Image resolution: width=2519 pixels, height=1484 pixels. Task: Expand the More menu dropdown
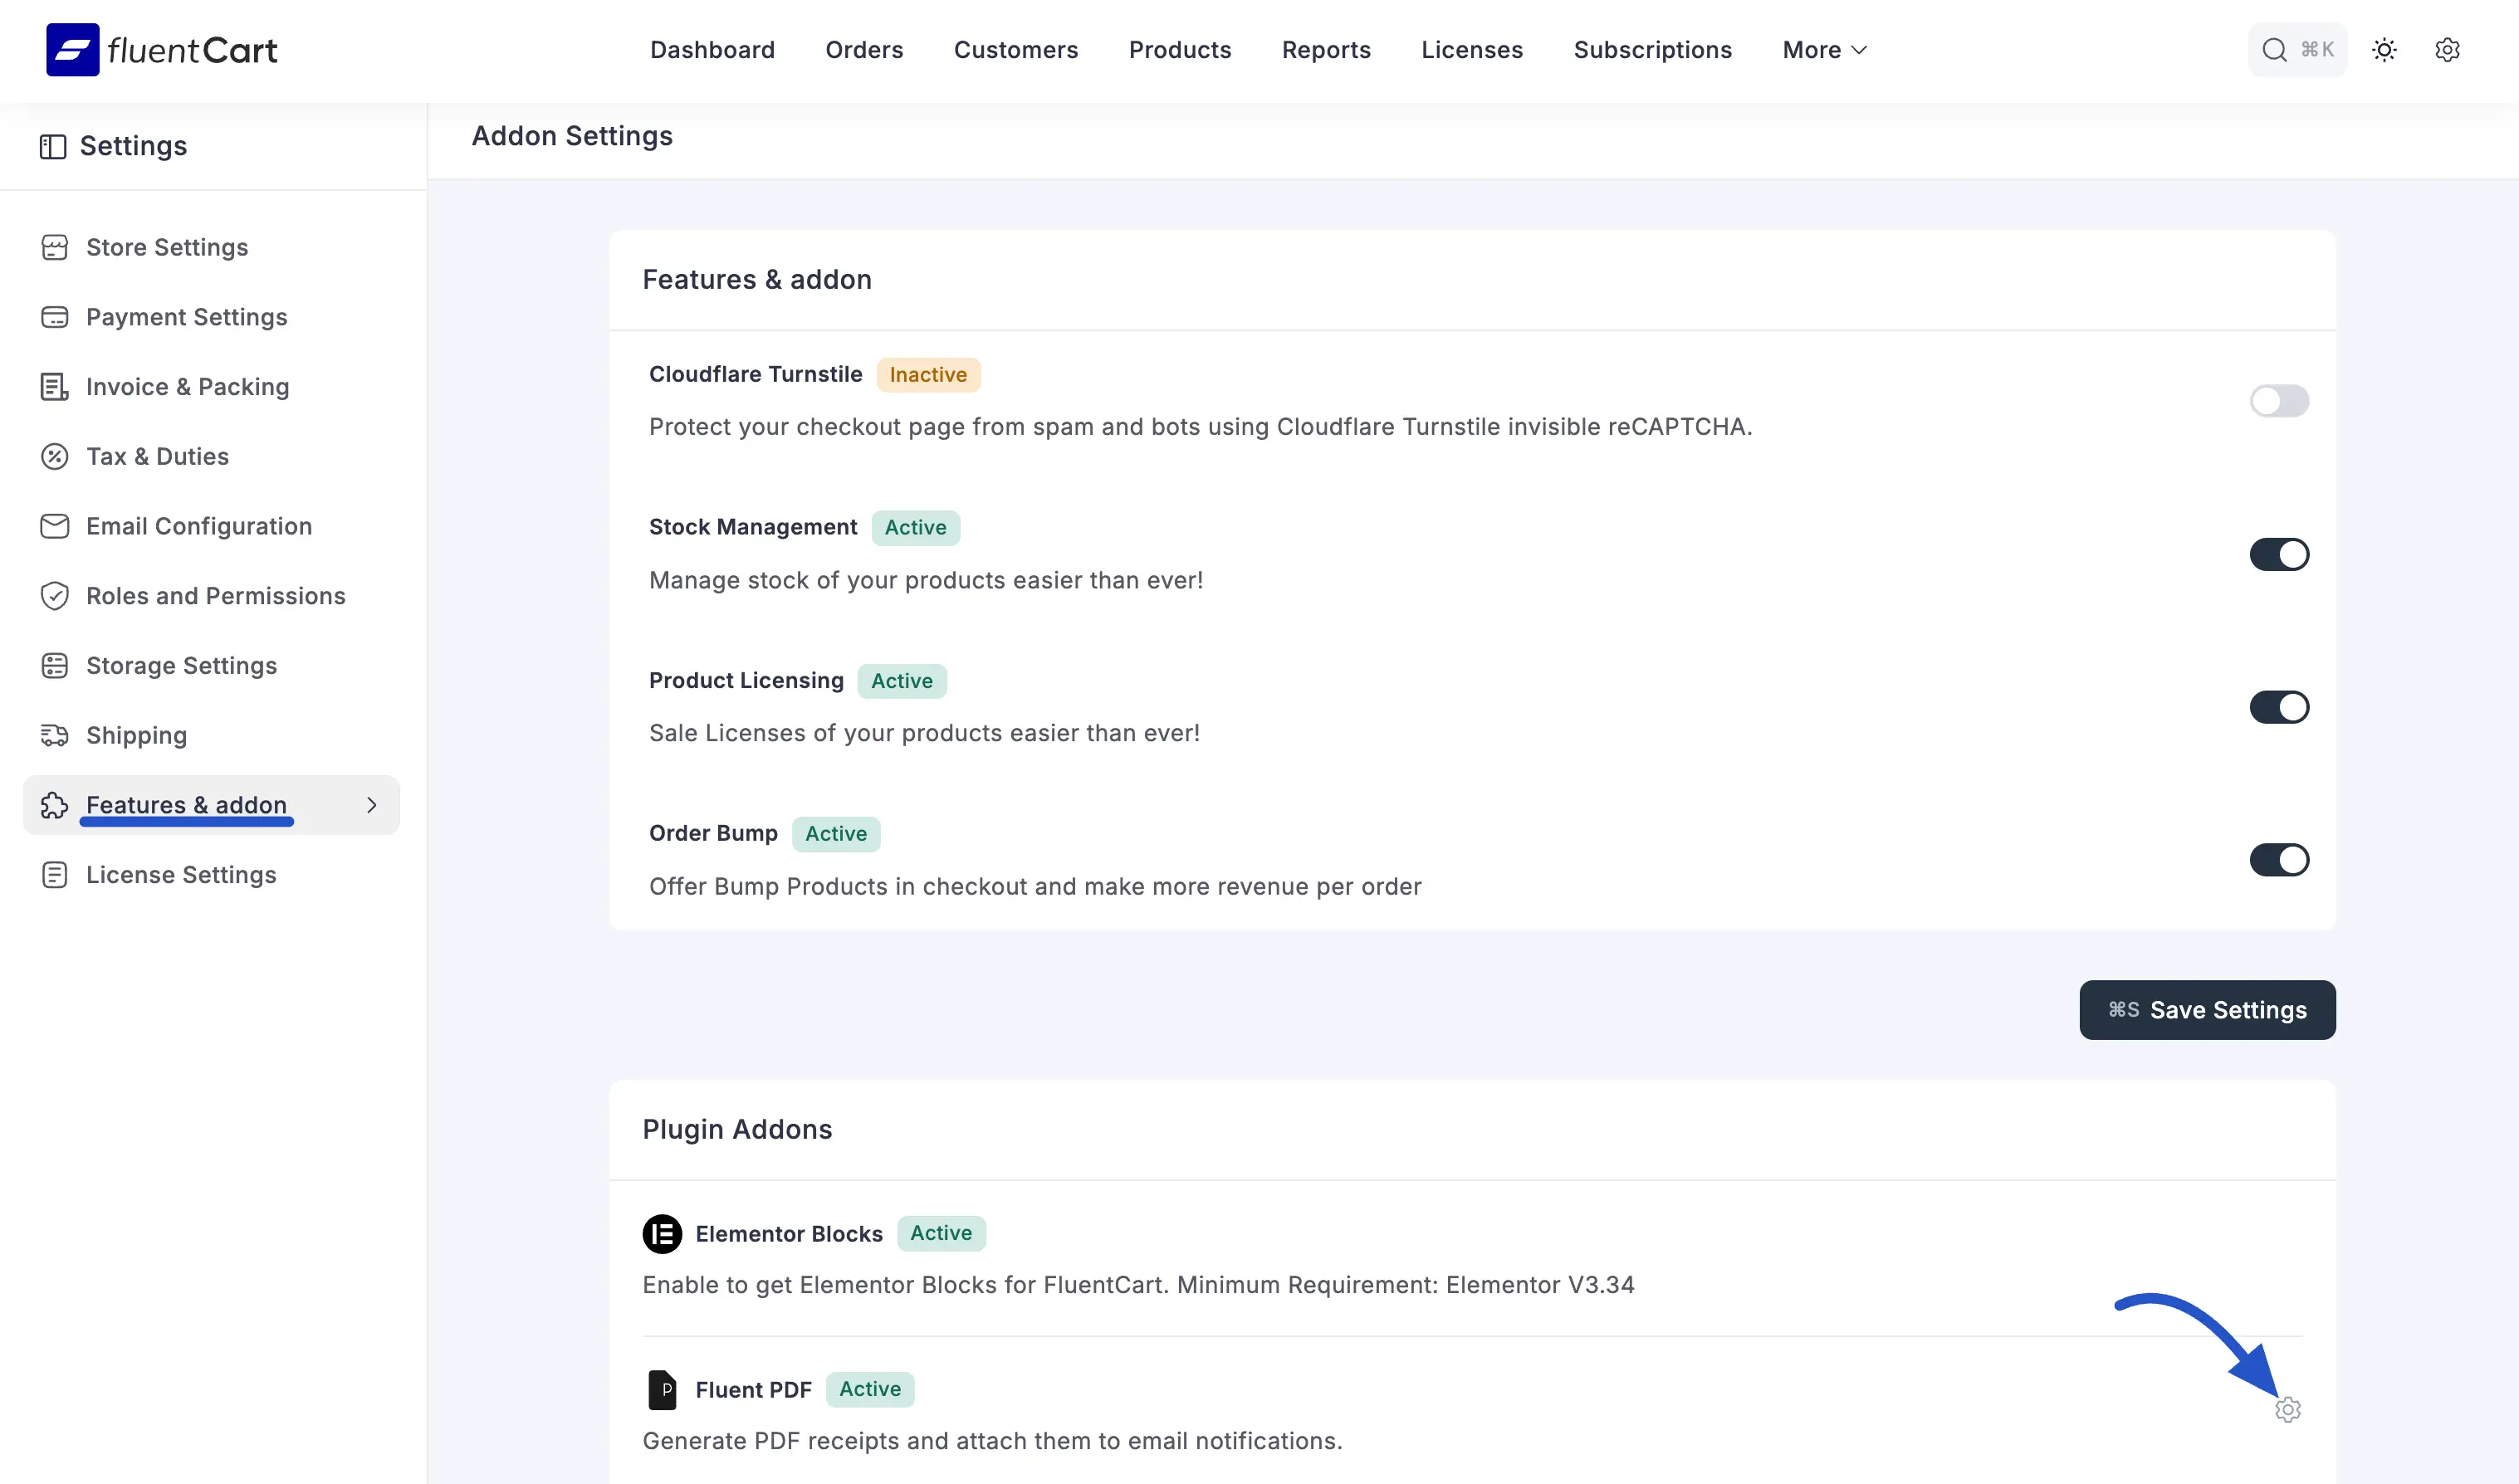click(x=1824, y=50)
